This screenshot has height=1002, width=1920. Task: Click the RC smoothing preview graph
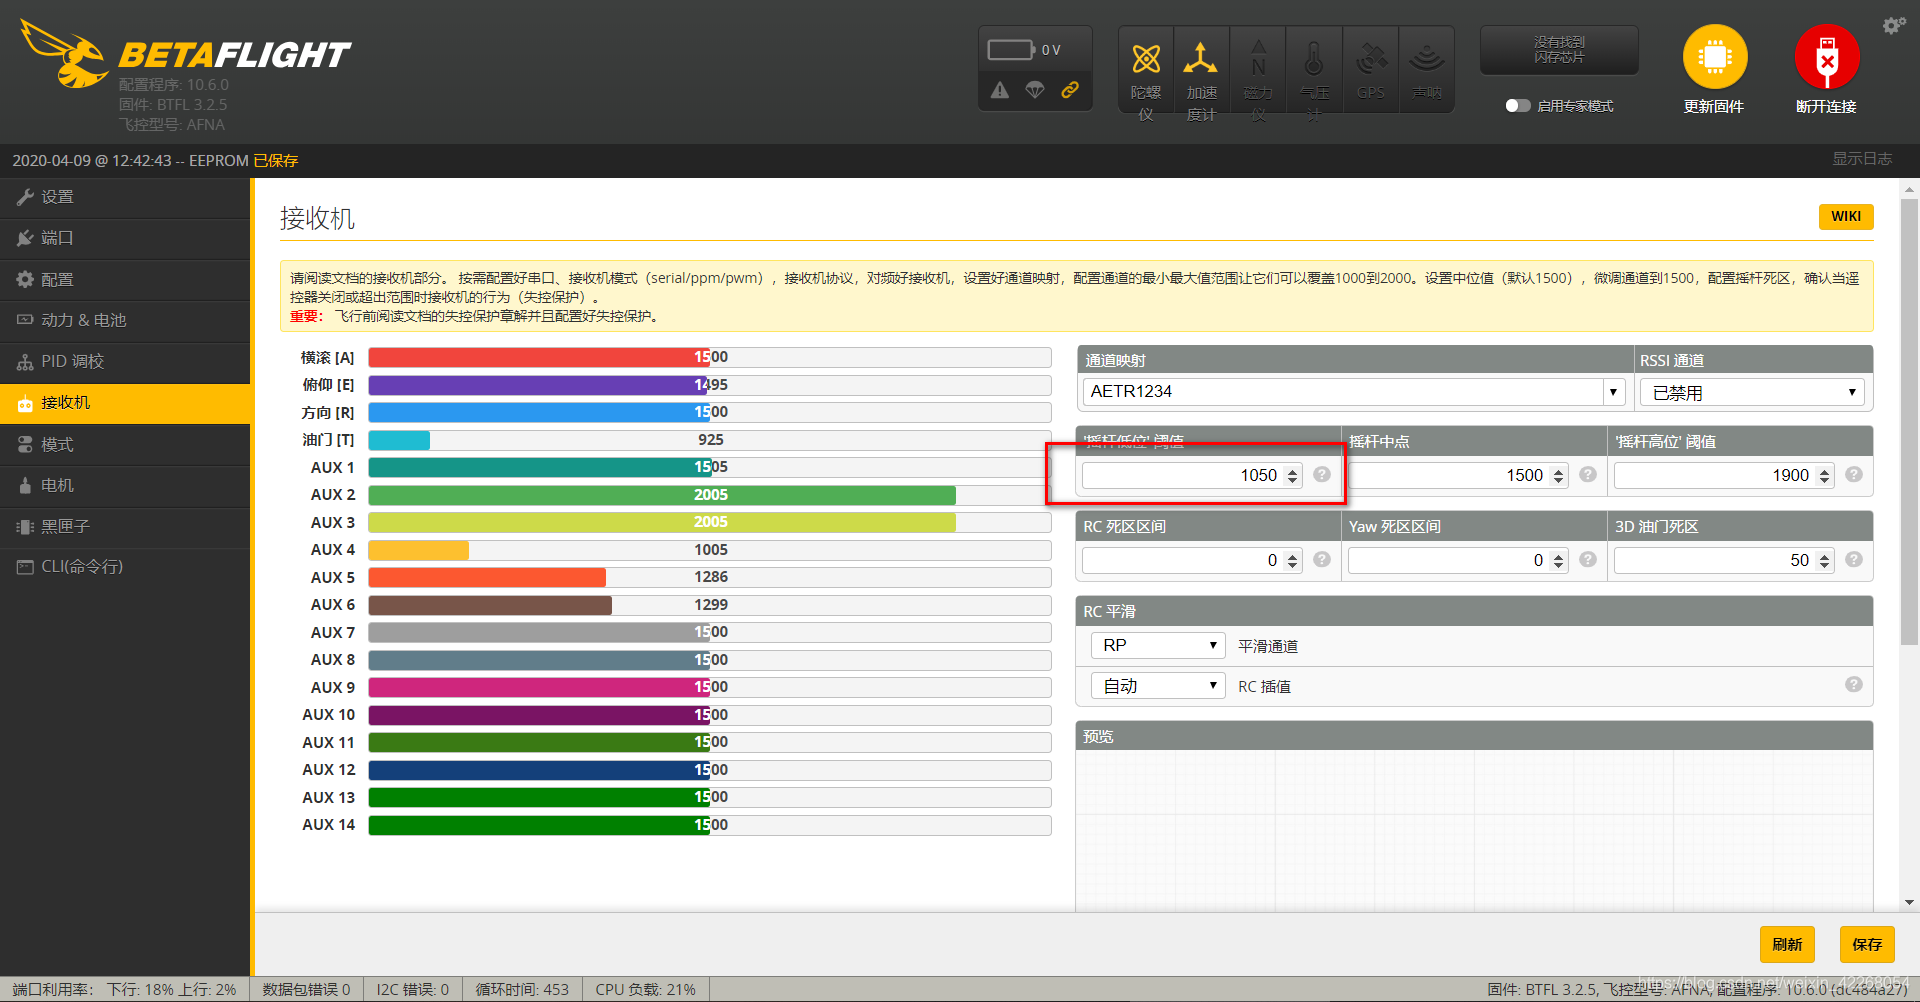[1474, 830]
